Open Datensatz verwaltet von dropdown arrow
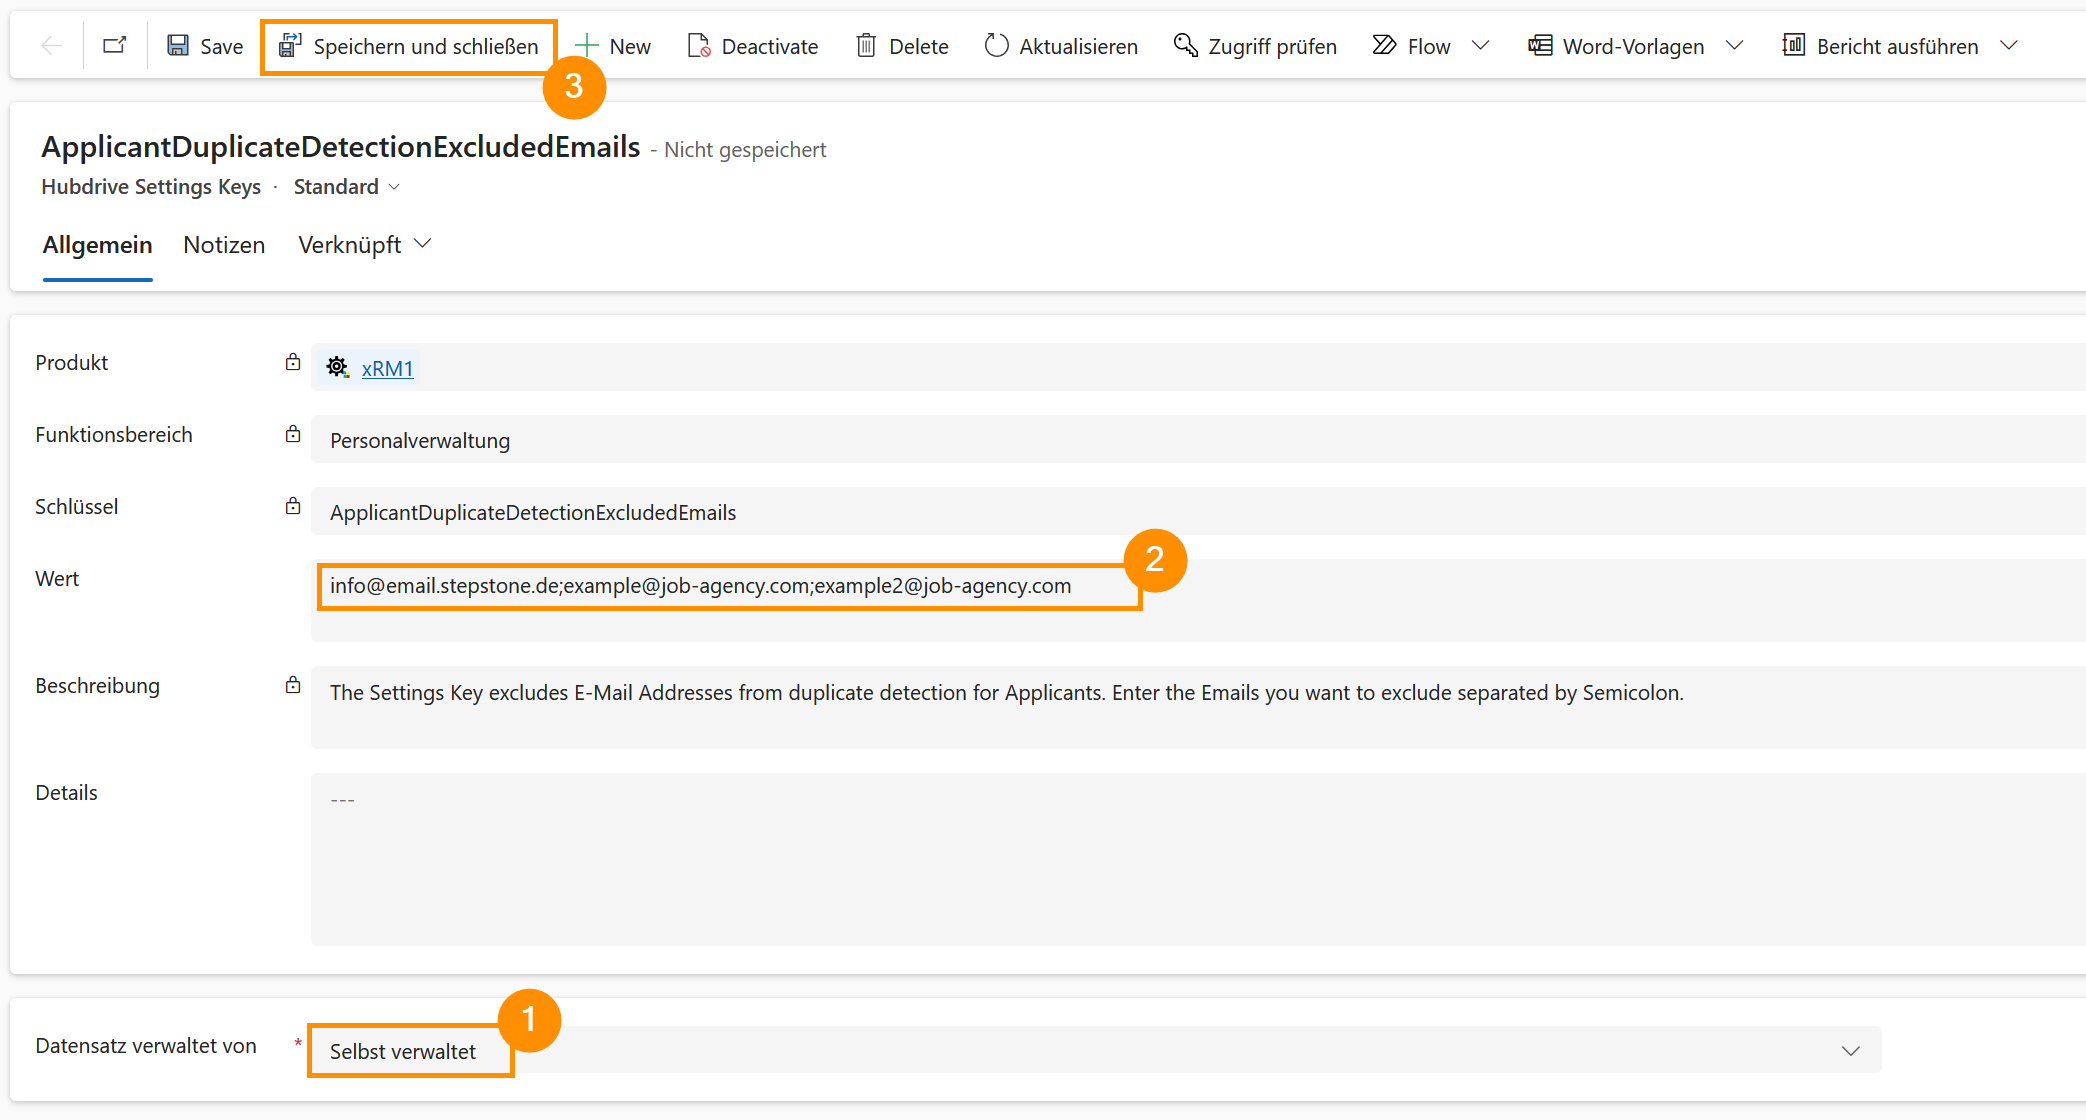This screenshot has height=1120, width=2086. tap(1850, 1051)
